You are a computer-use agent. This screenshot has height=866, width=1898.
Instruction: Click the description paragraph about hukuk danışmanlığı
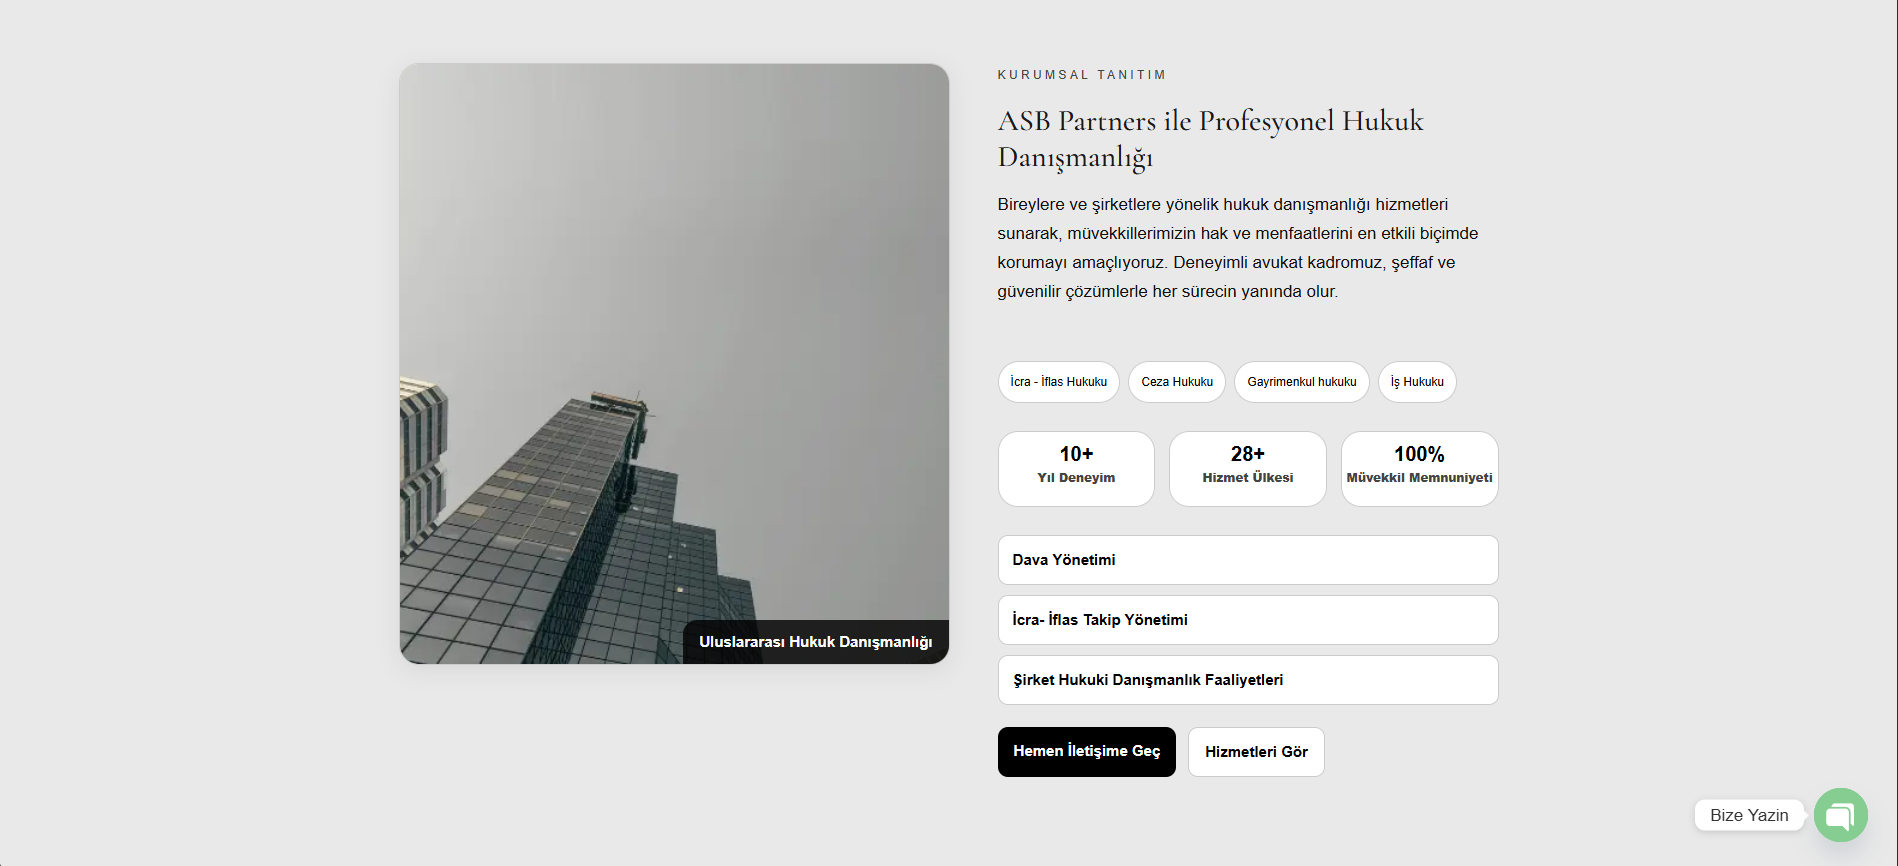1238,248
